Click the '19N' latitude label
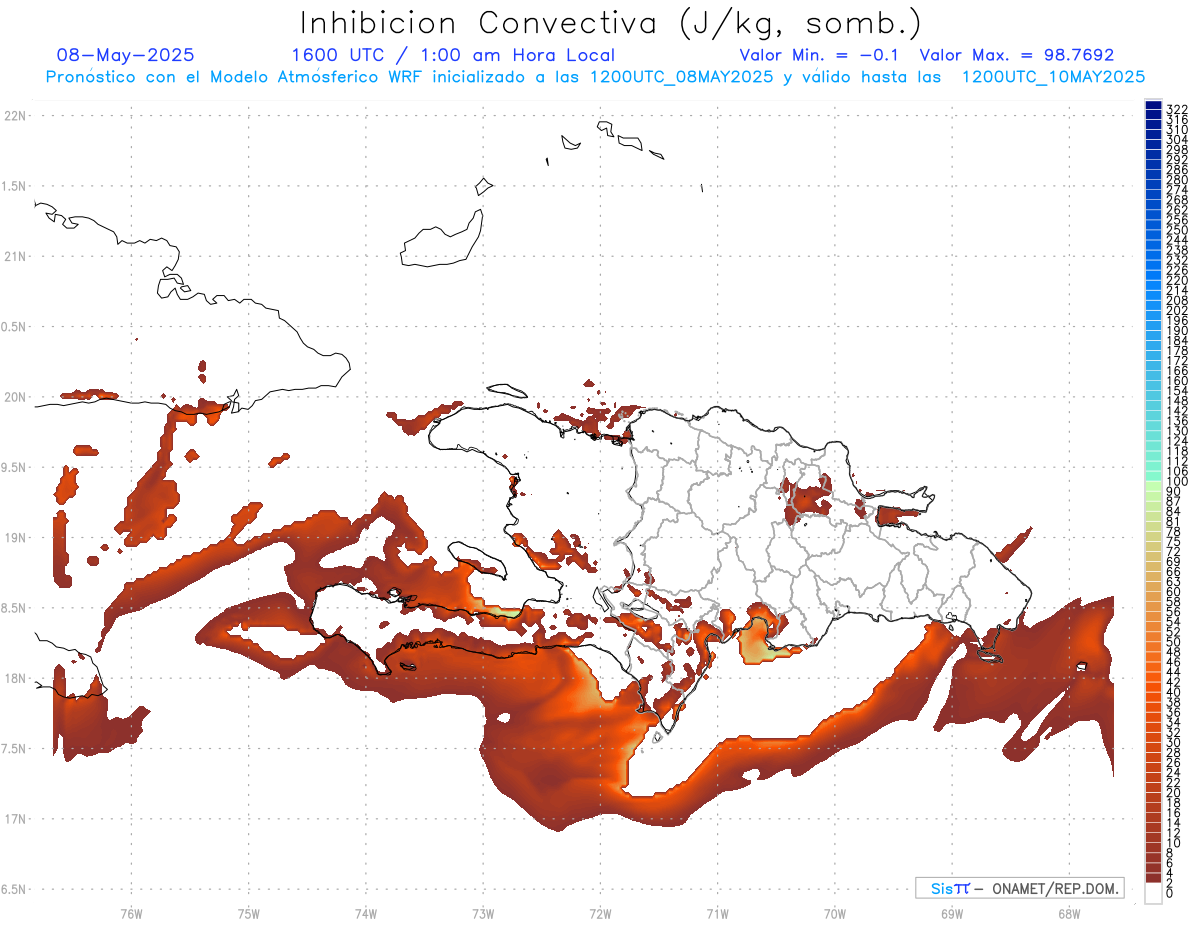This screenshot has height=927, width=1200. (x=16, y=537)
